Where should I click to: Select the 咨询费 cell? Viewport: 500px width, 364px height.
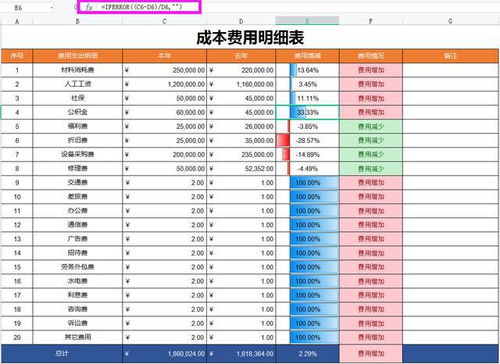(78, 309)
